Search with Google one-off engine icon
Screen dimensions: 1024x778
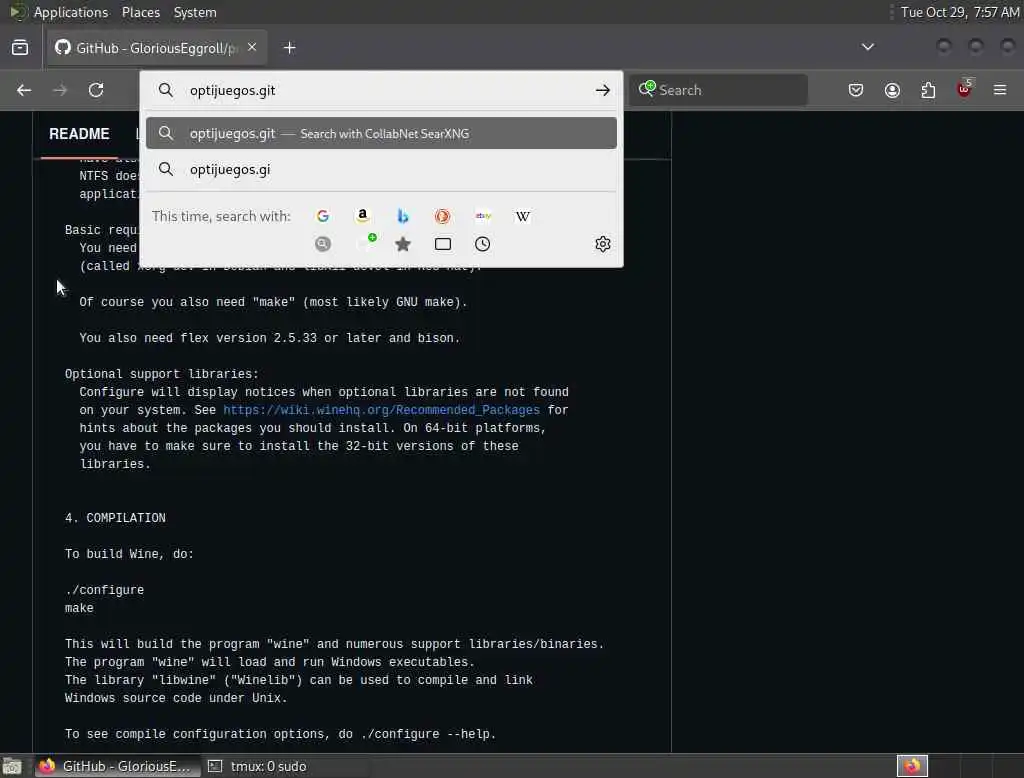pos(323,216)
